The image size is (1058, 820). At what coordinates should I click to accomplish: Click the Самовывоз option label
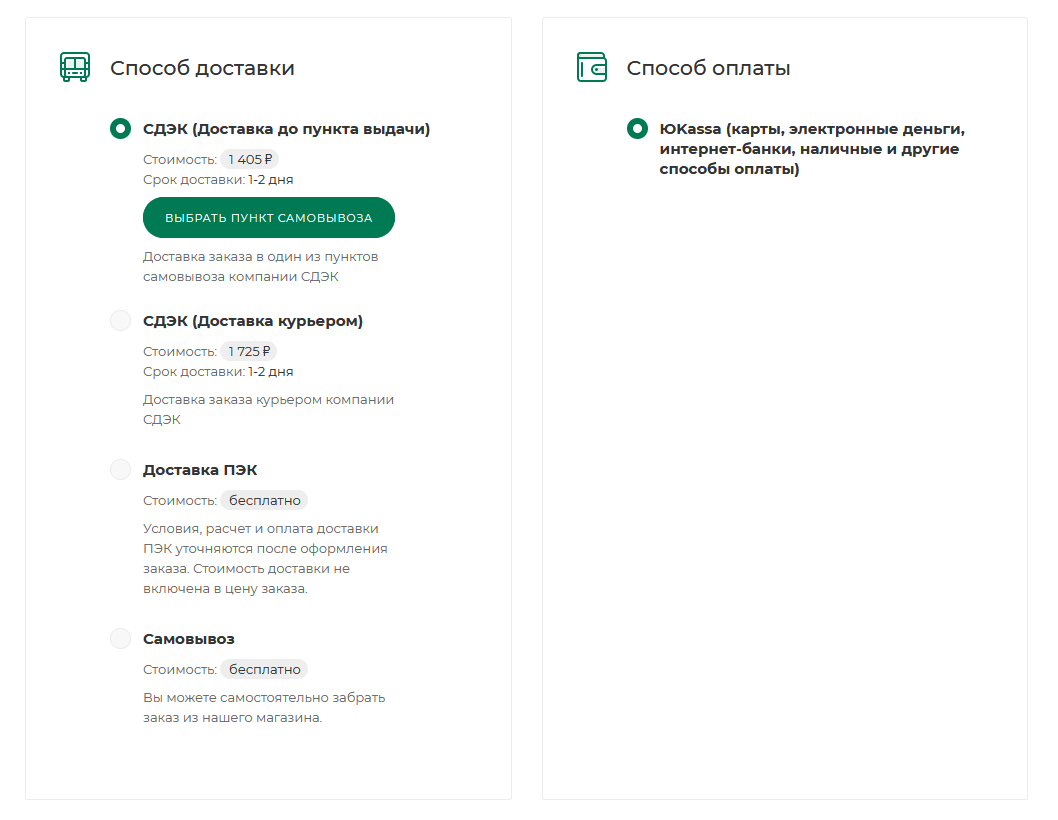pyautogui.click(x=189, y=639)
